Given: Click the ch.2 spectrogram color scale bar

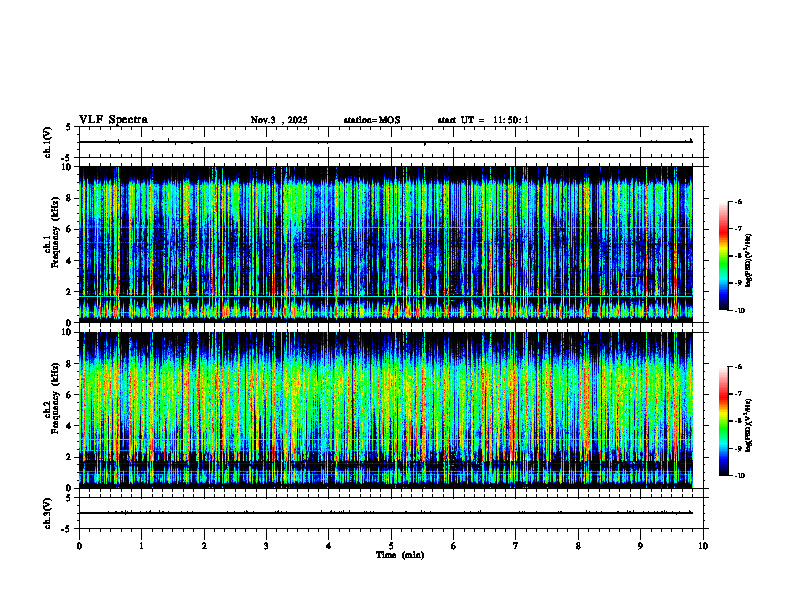Looking at the screenshot, I should [x=724, y=421].
